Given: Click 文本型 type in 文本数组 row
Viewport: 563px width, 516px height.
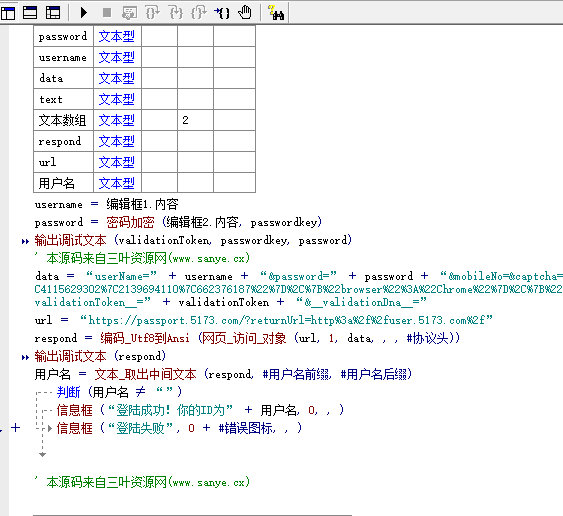Looking at the screenshot, I should pyautogui.click(x=117, y=120).
